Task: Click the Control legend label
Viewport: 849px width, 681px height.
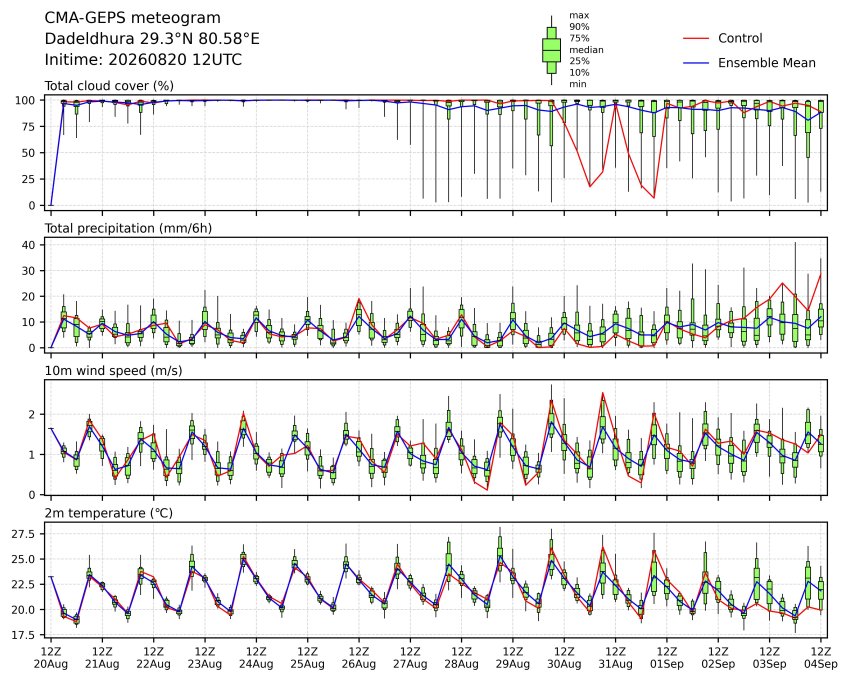Action: point(740,38)
